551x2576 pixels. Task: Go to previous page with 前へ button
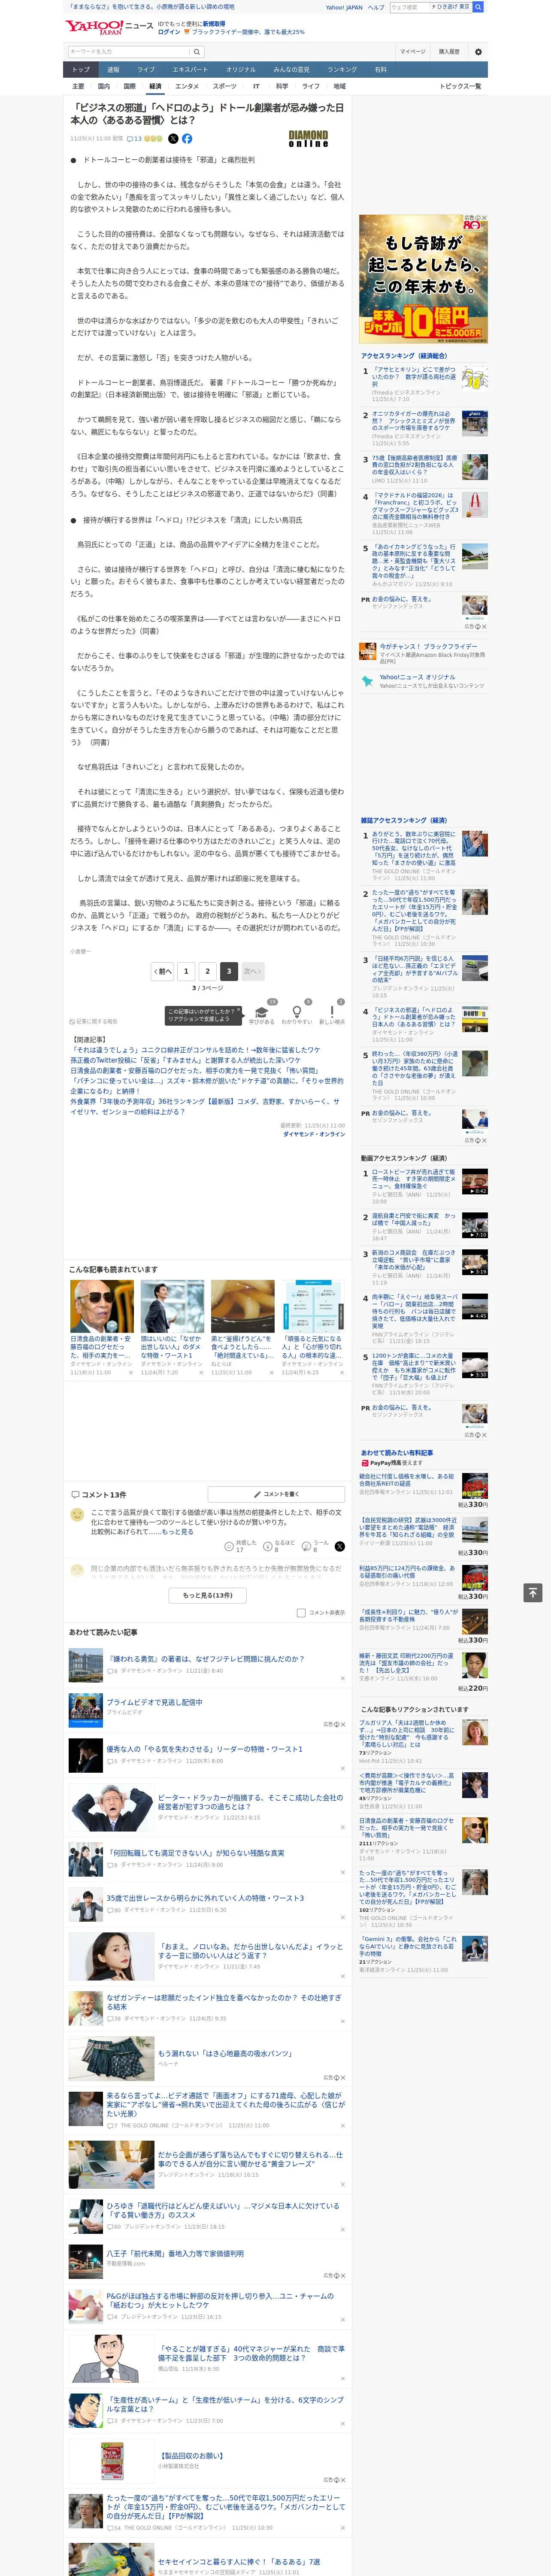[x=163, y=971]
